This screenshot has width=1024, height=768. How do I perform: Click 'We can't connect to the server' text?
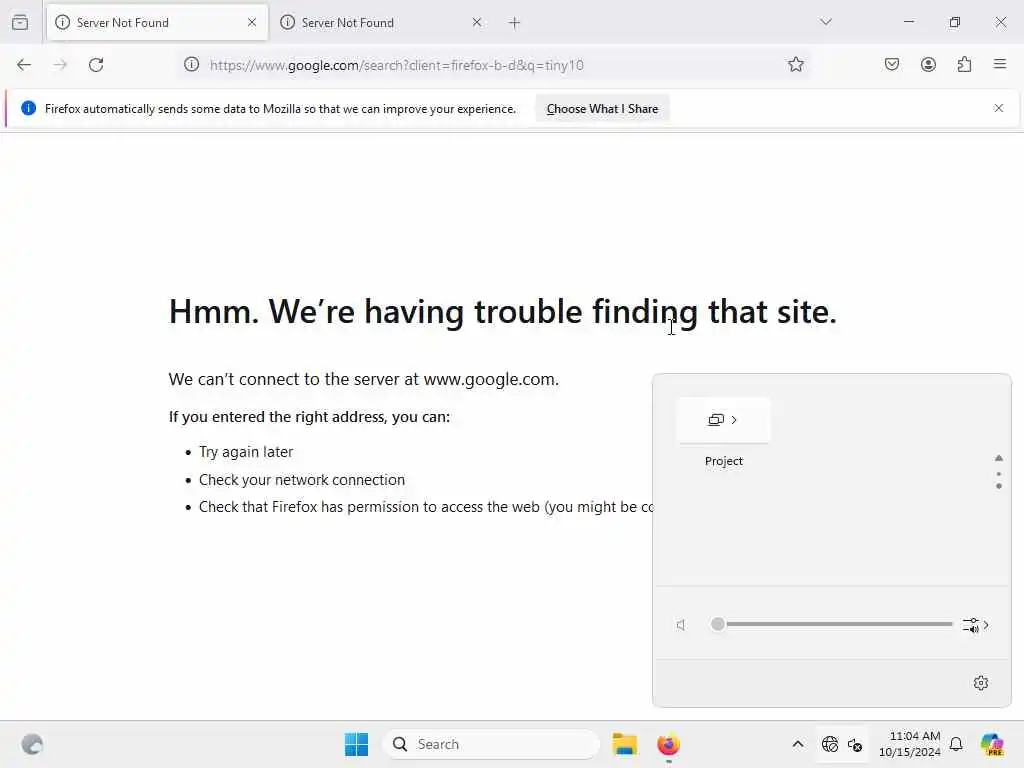pyautogui.click(x=364, y=379)
